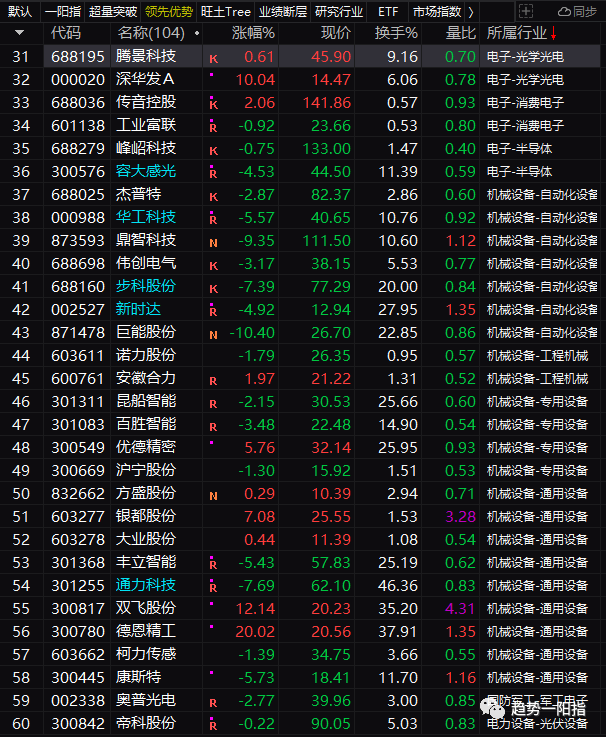Select stock 柯力传感
The image size is (606, 737).
(146, 655)
